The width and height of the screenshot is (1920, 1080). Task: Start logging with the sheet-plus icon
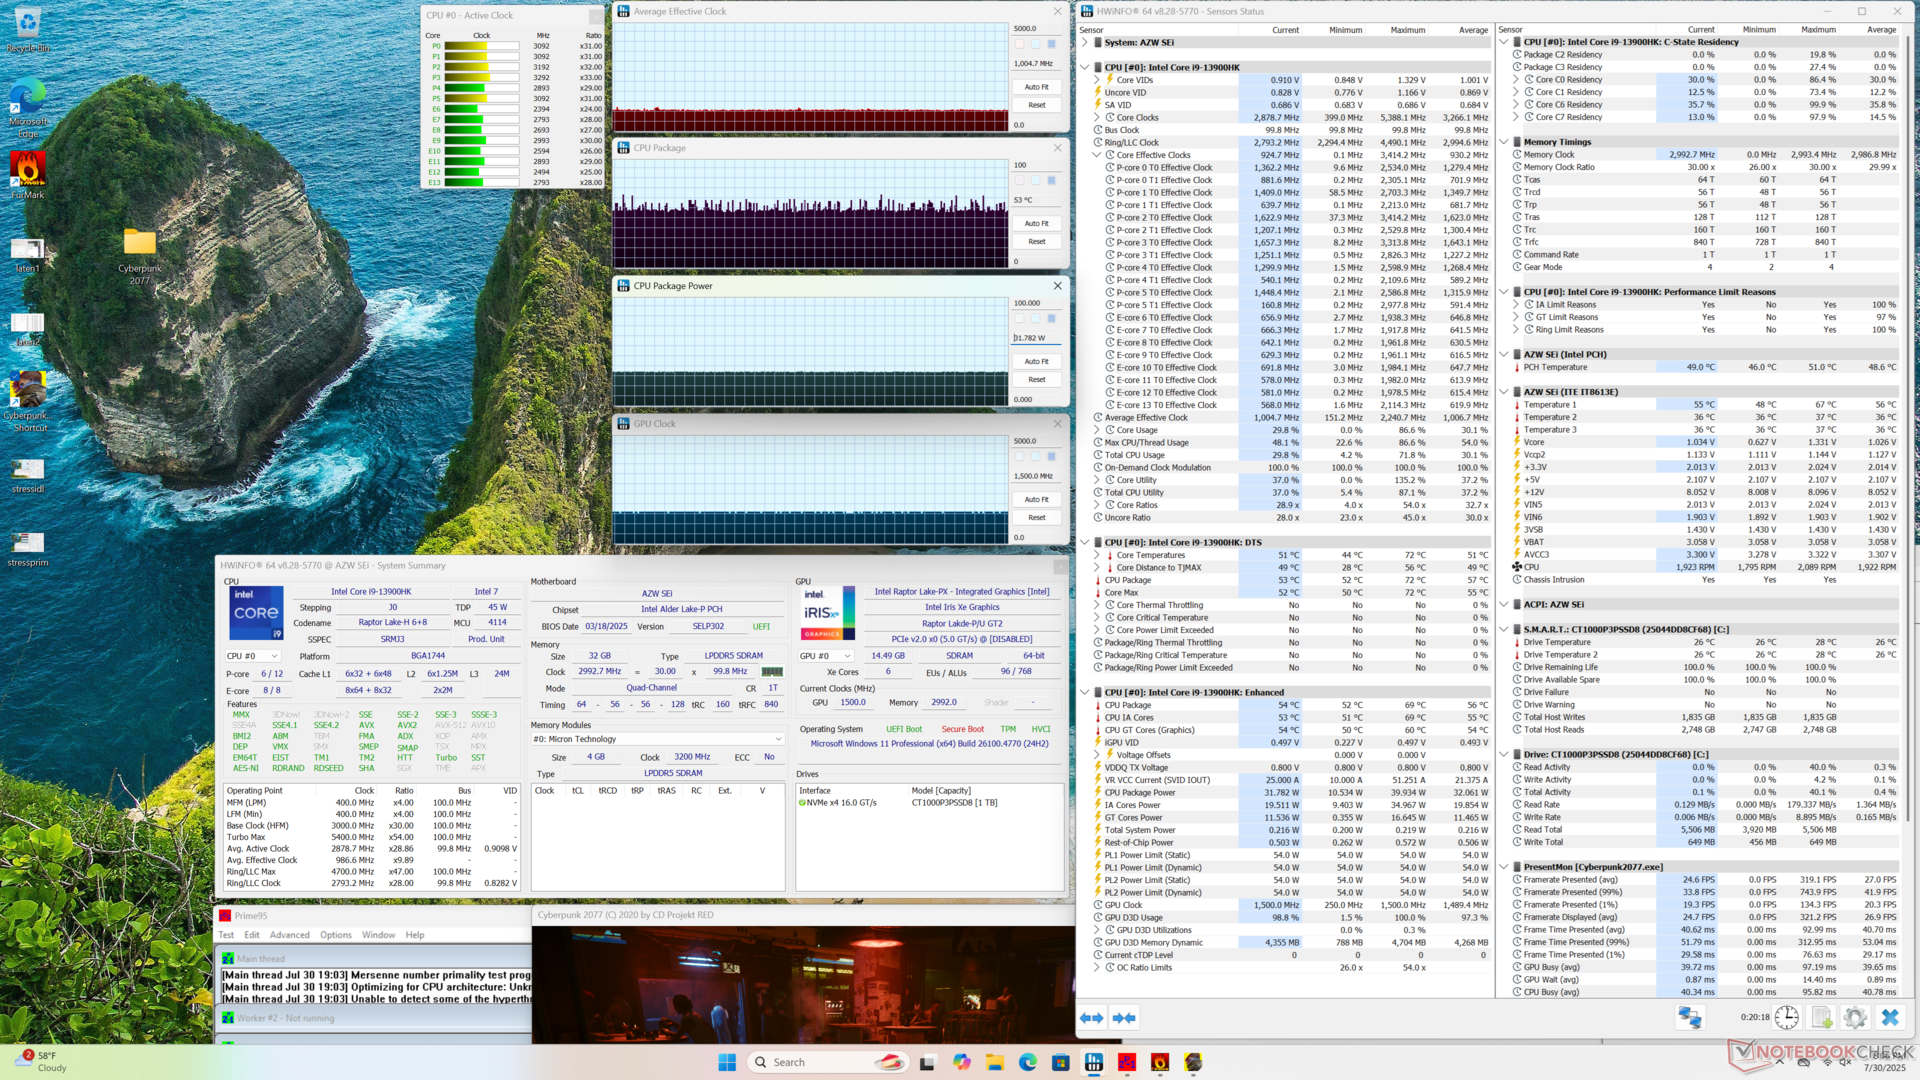(1822, 1018)
